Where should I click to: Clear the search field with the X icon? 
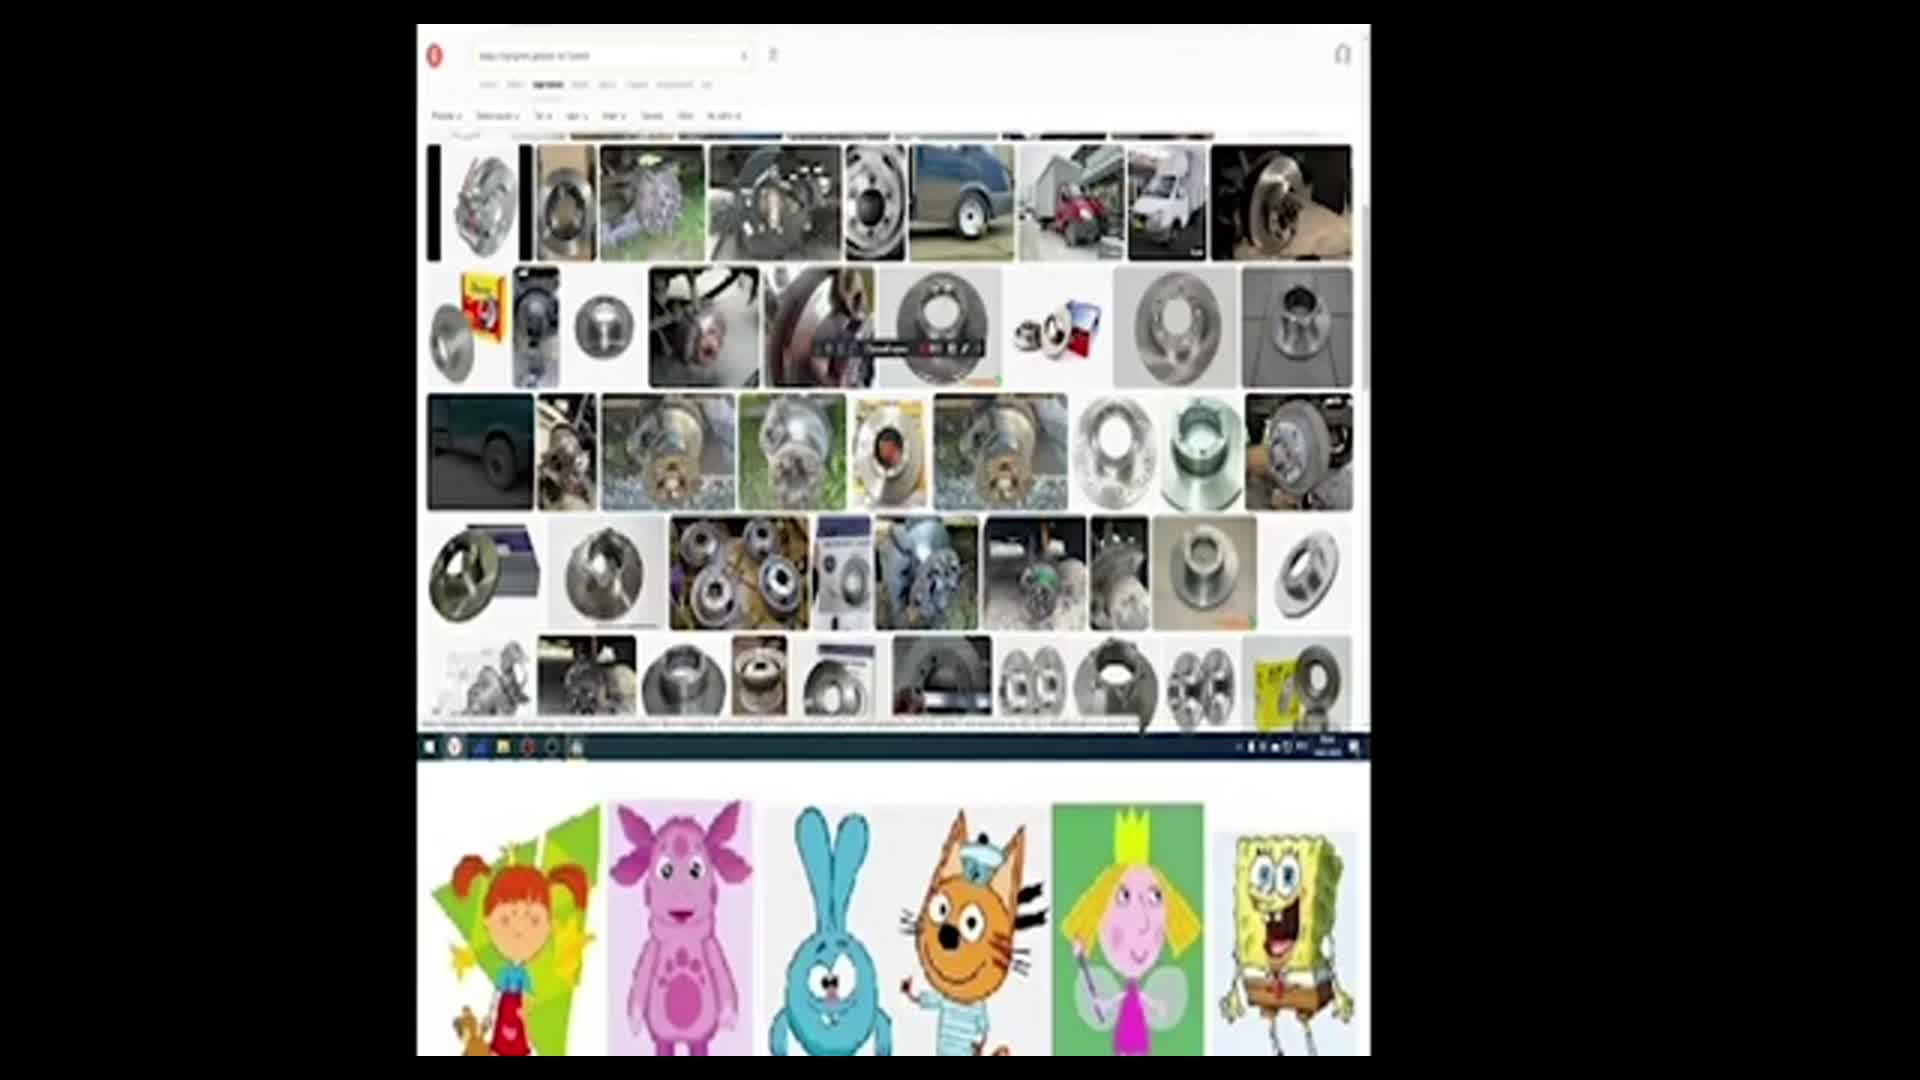(x=743, y=56)
